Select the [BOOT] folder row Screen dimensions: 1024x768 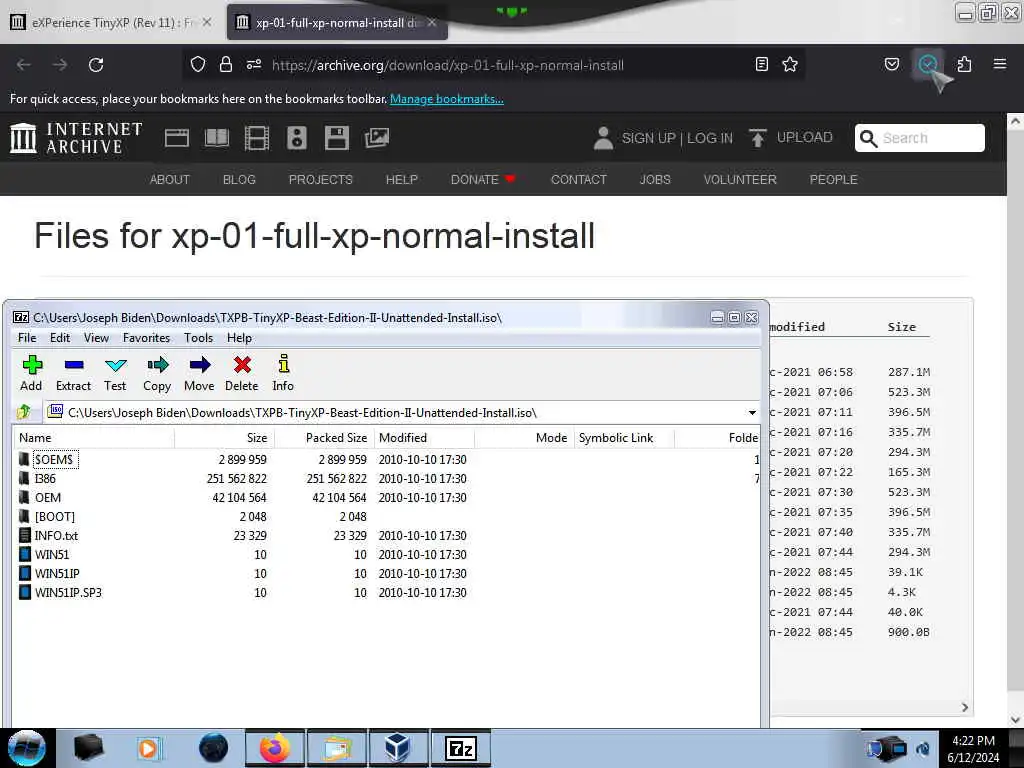pyautogui.click(x=385, y=517)
